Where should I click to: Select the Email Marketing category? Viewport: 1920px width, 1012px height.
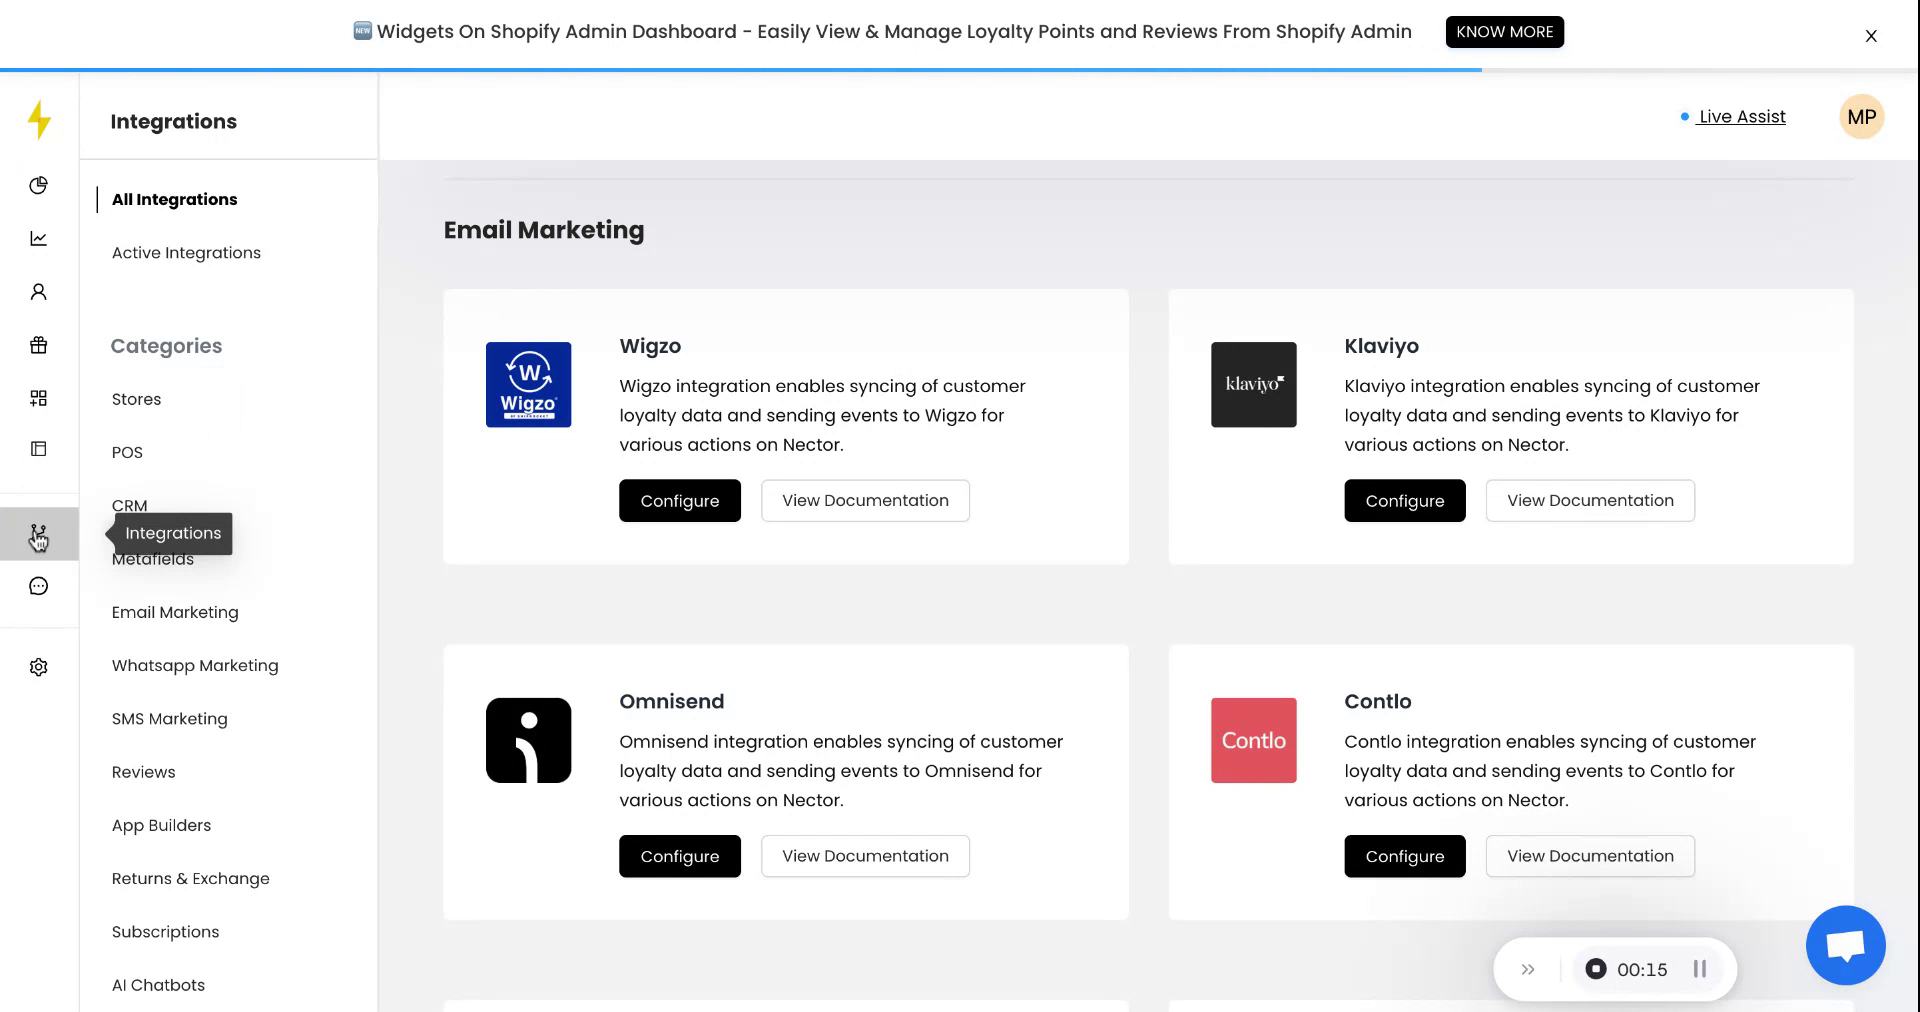pyautogui.click(x=175, y=612)
